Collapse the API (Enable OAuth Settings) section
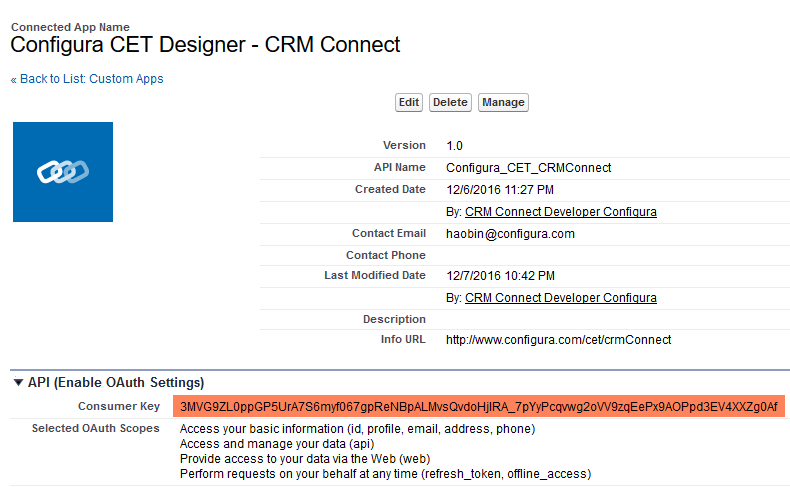Image resolution: width=790 pixels, height=487 pixels. [x=19, y=382]
